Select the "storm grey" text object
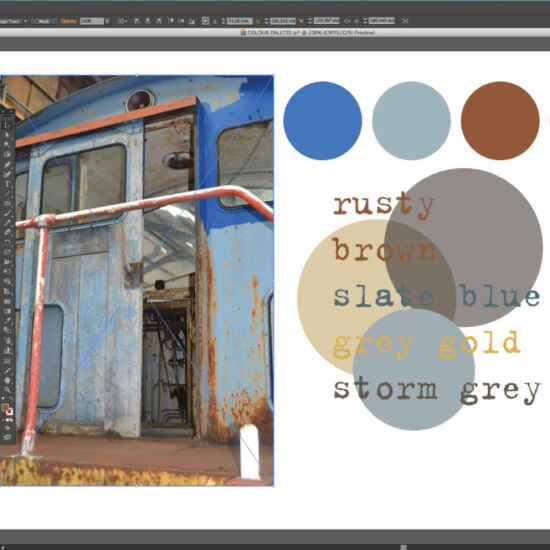Screen dimensions: 550x550 (437, 390)
